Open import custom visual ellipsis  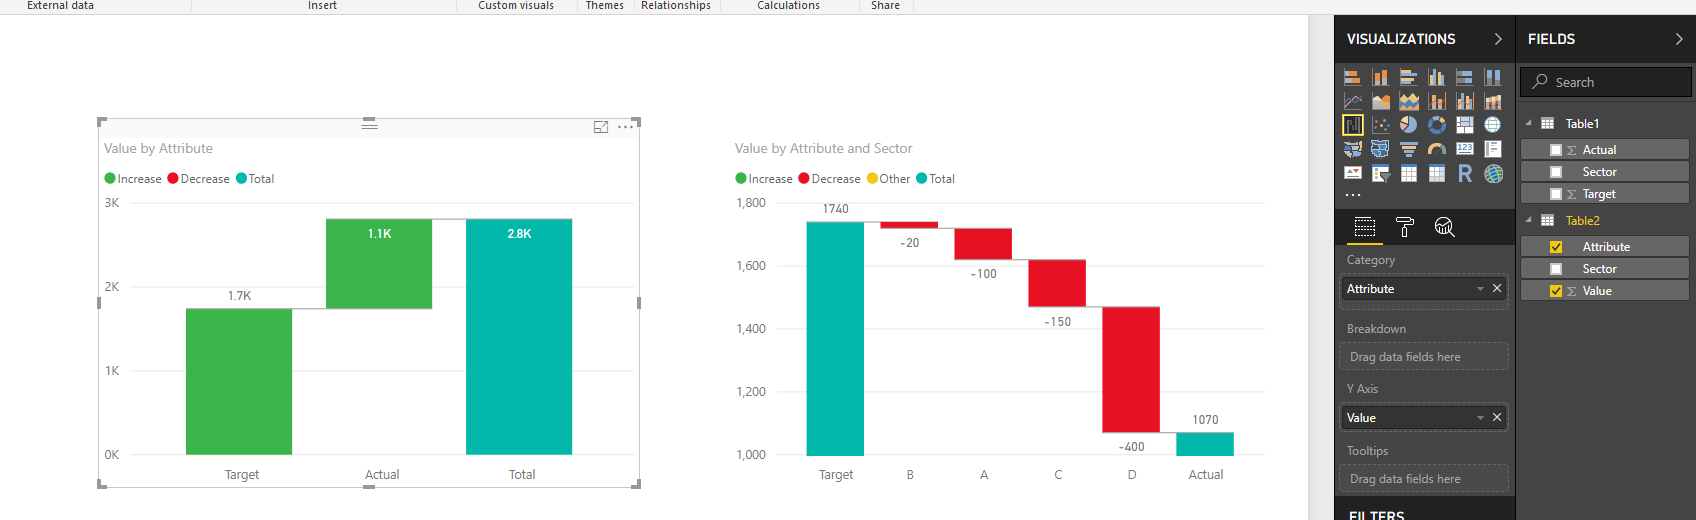tap(1352, 195)
